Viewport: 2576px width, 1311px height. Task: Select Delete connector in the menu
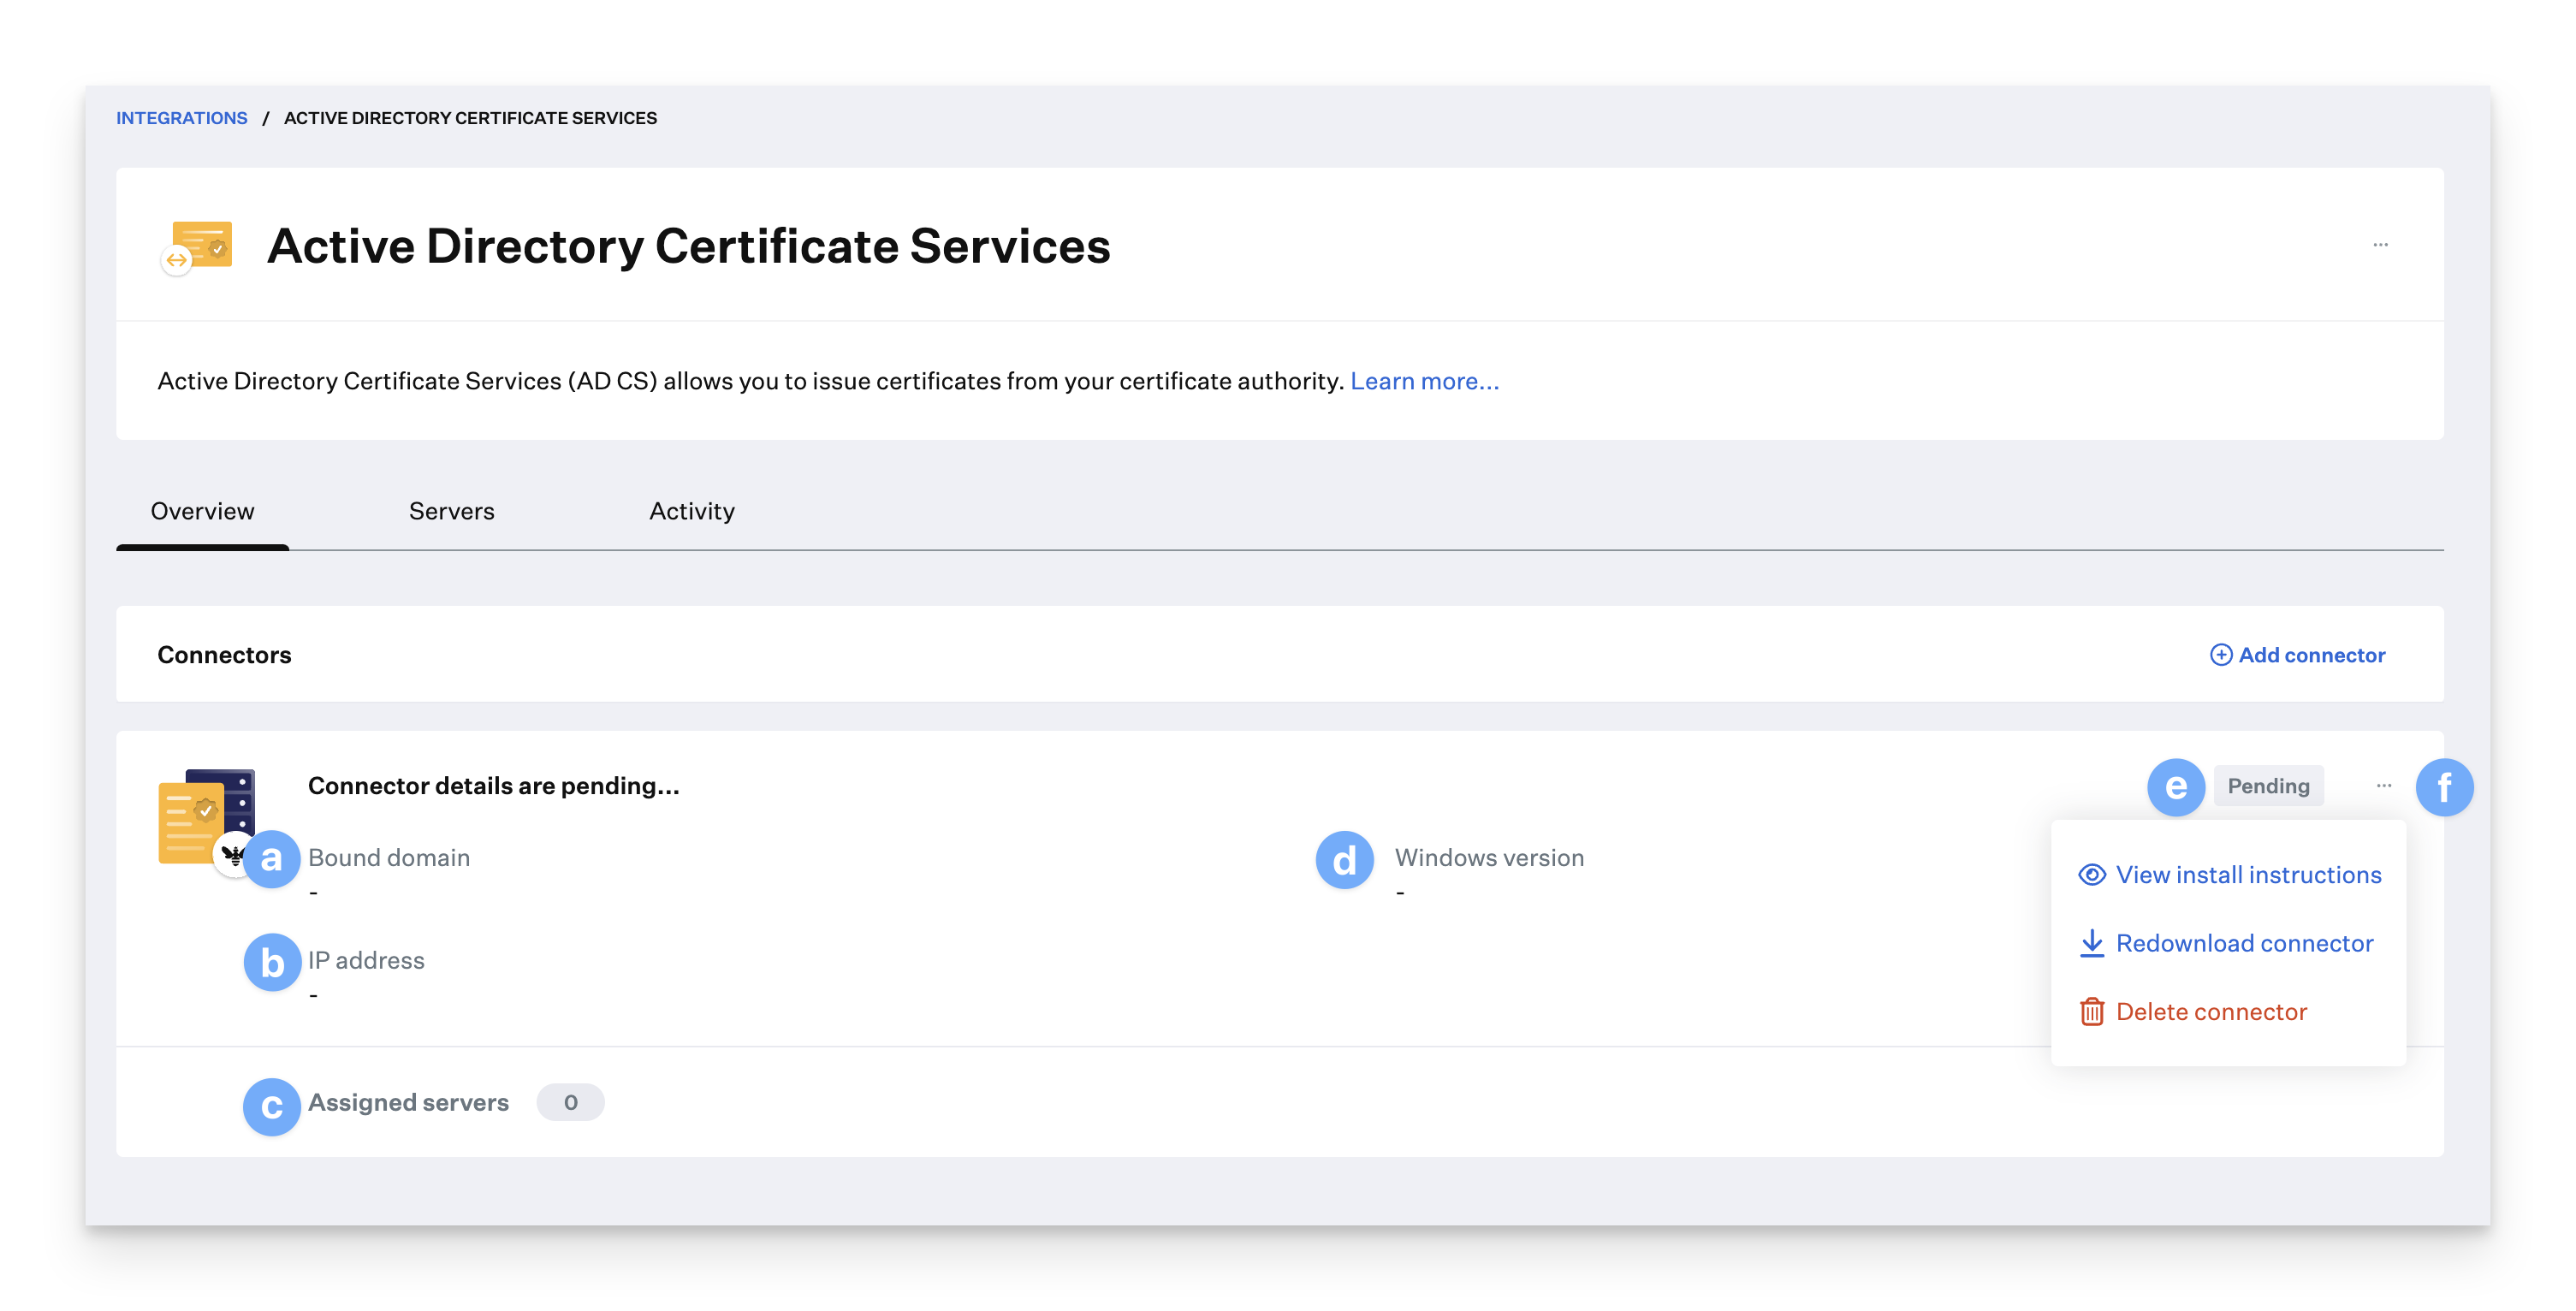[2210, 1012]
